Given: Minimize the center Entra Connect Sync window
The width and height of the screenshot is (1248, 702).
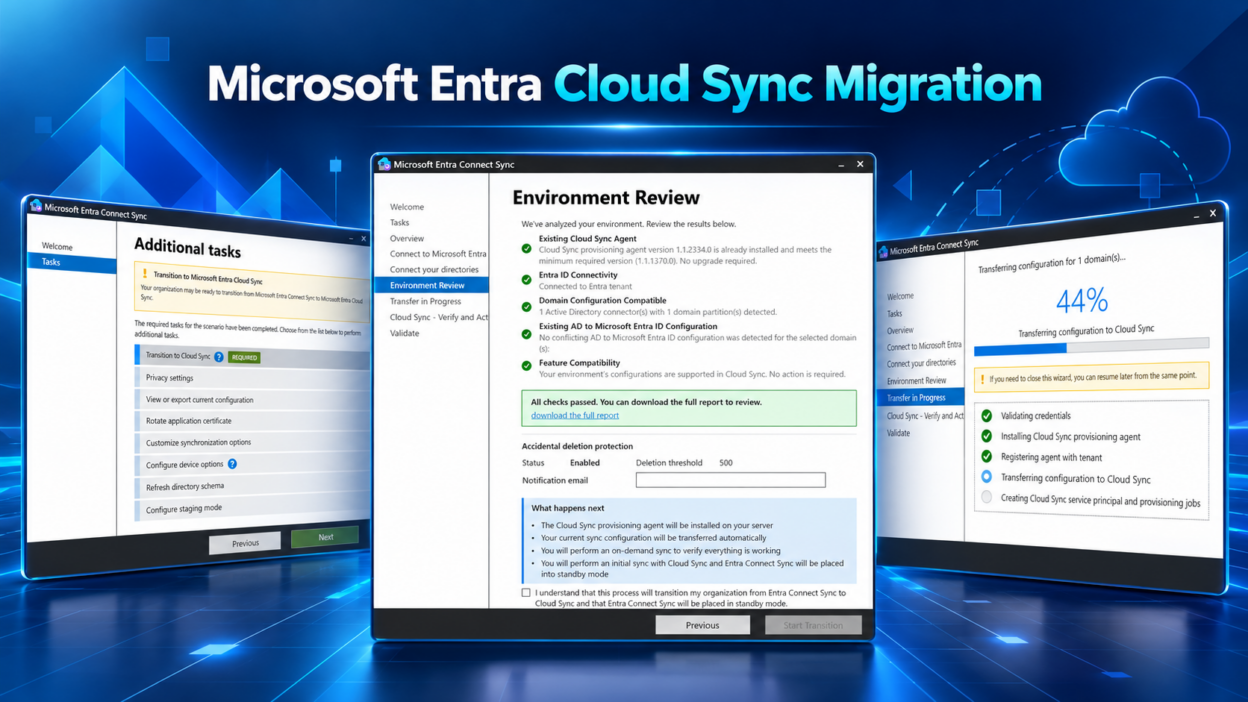Looking at the screenshot, I should tap(841, 165).
